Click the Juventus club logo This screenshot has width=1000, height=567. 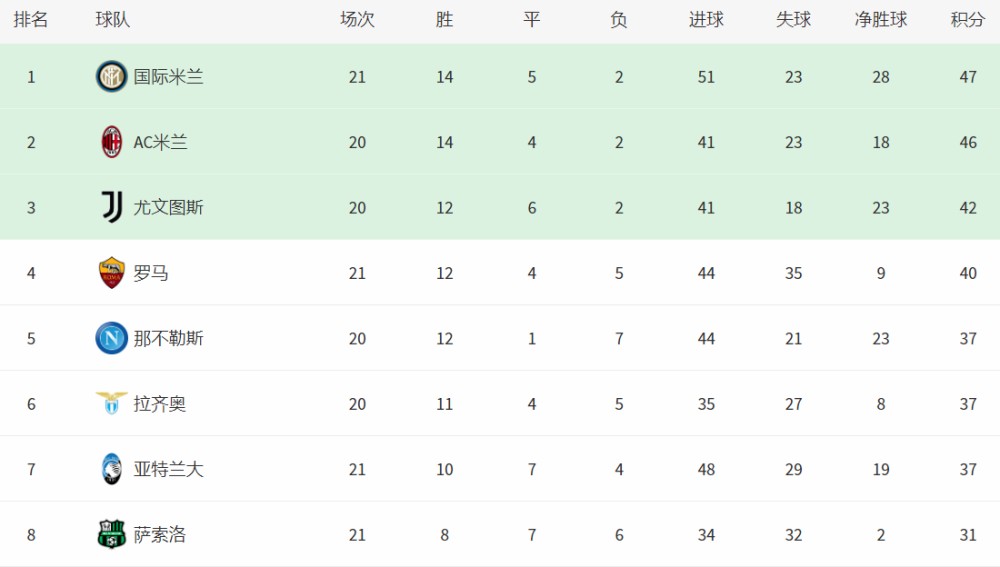[111, 207]
